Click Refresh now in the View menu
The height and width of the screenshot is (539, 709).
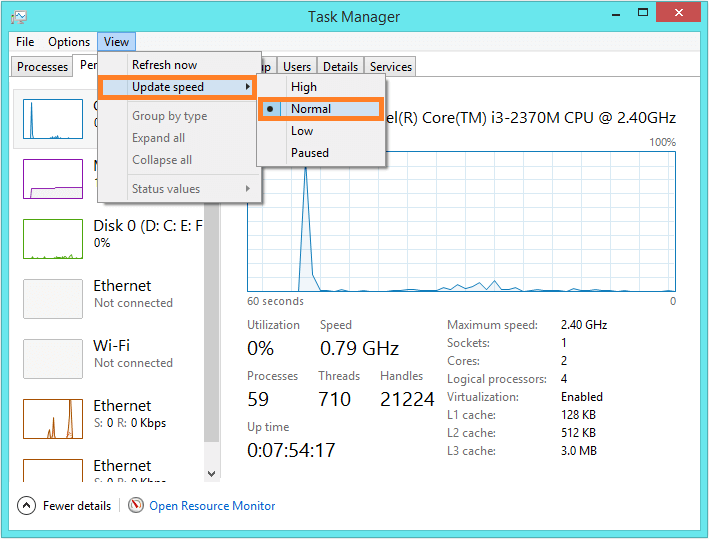[x=164, y=65]
